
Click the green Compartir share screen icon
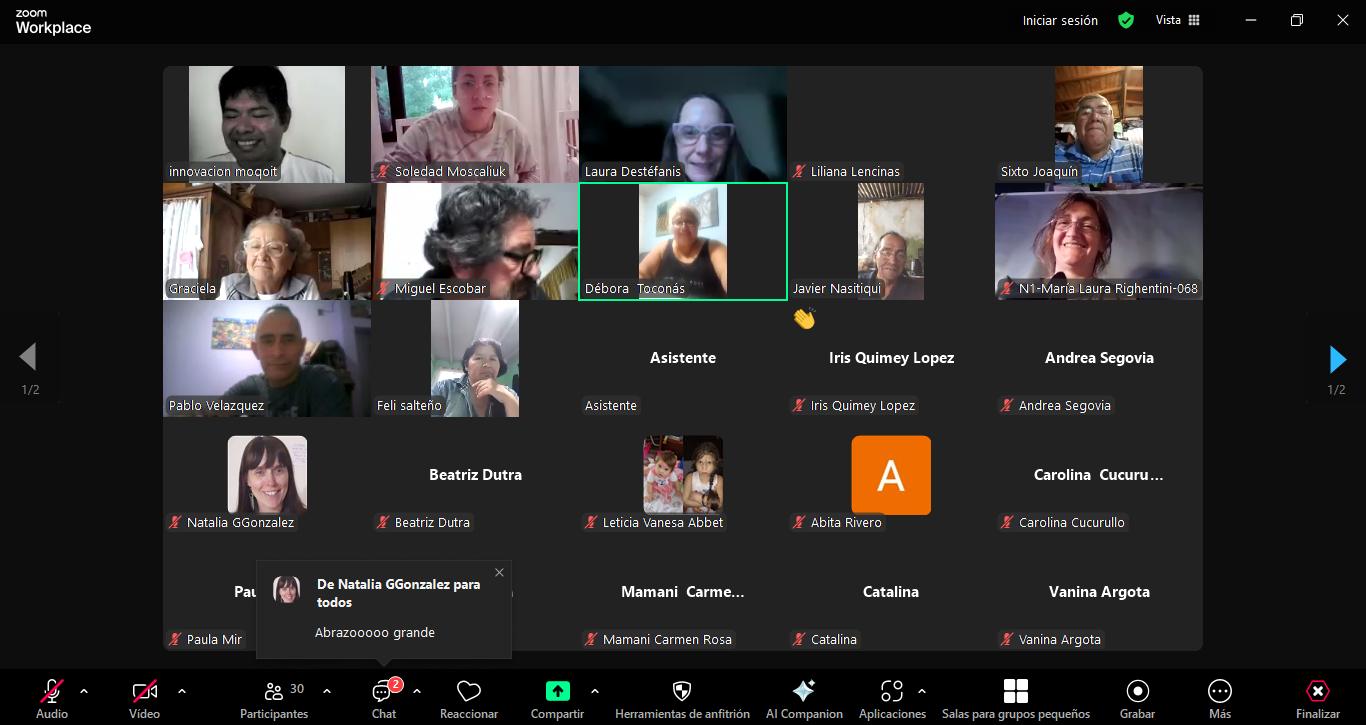557,691
